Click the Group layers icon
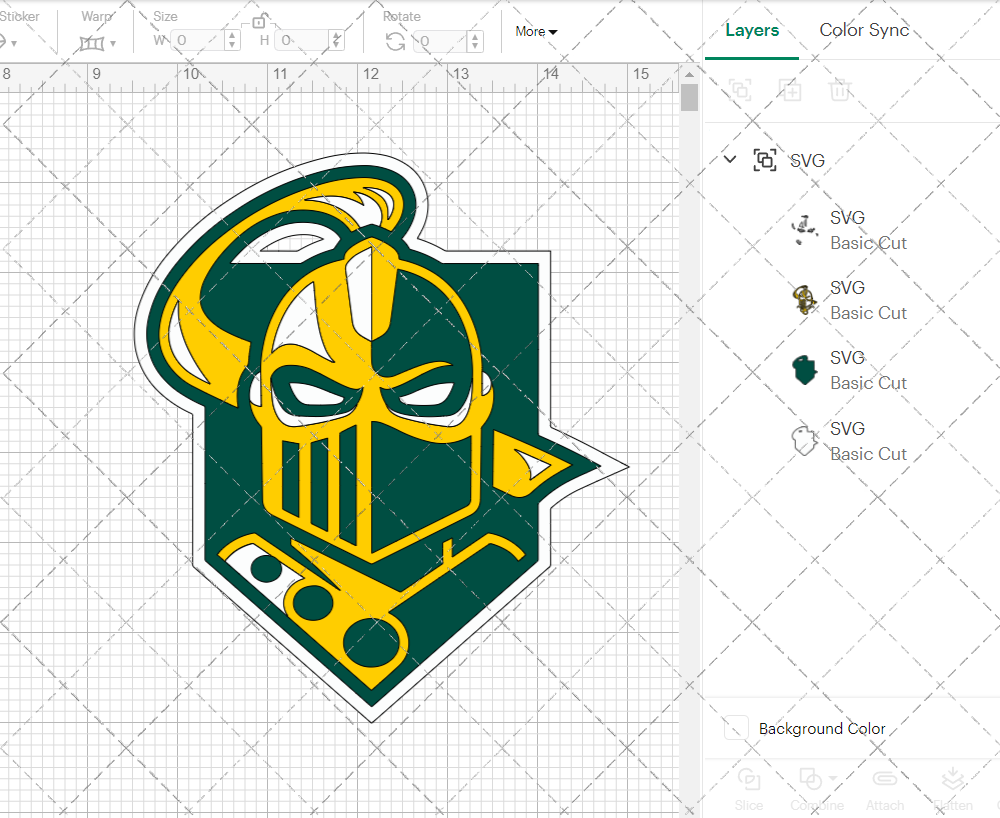The height and width of the screenshot is (818, 1000). click(740, 90)
